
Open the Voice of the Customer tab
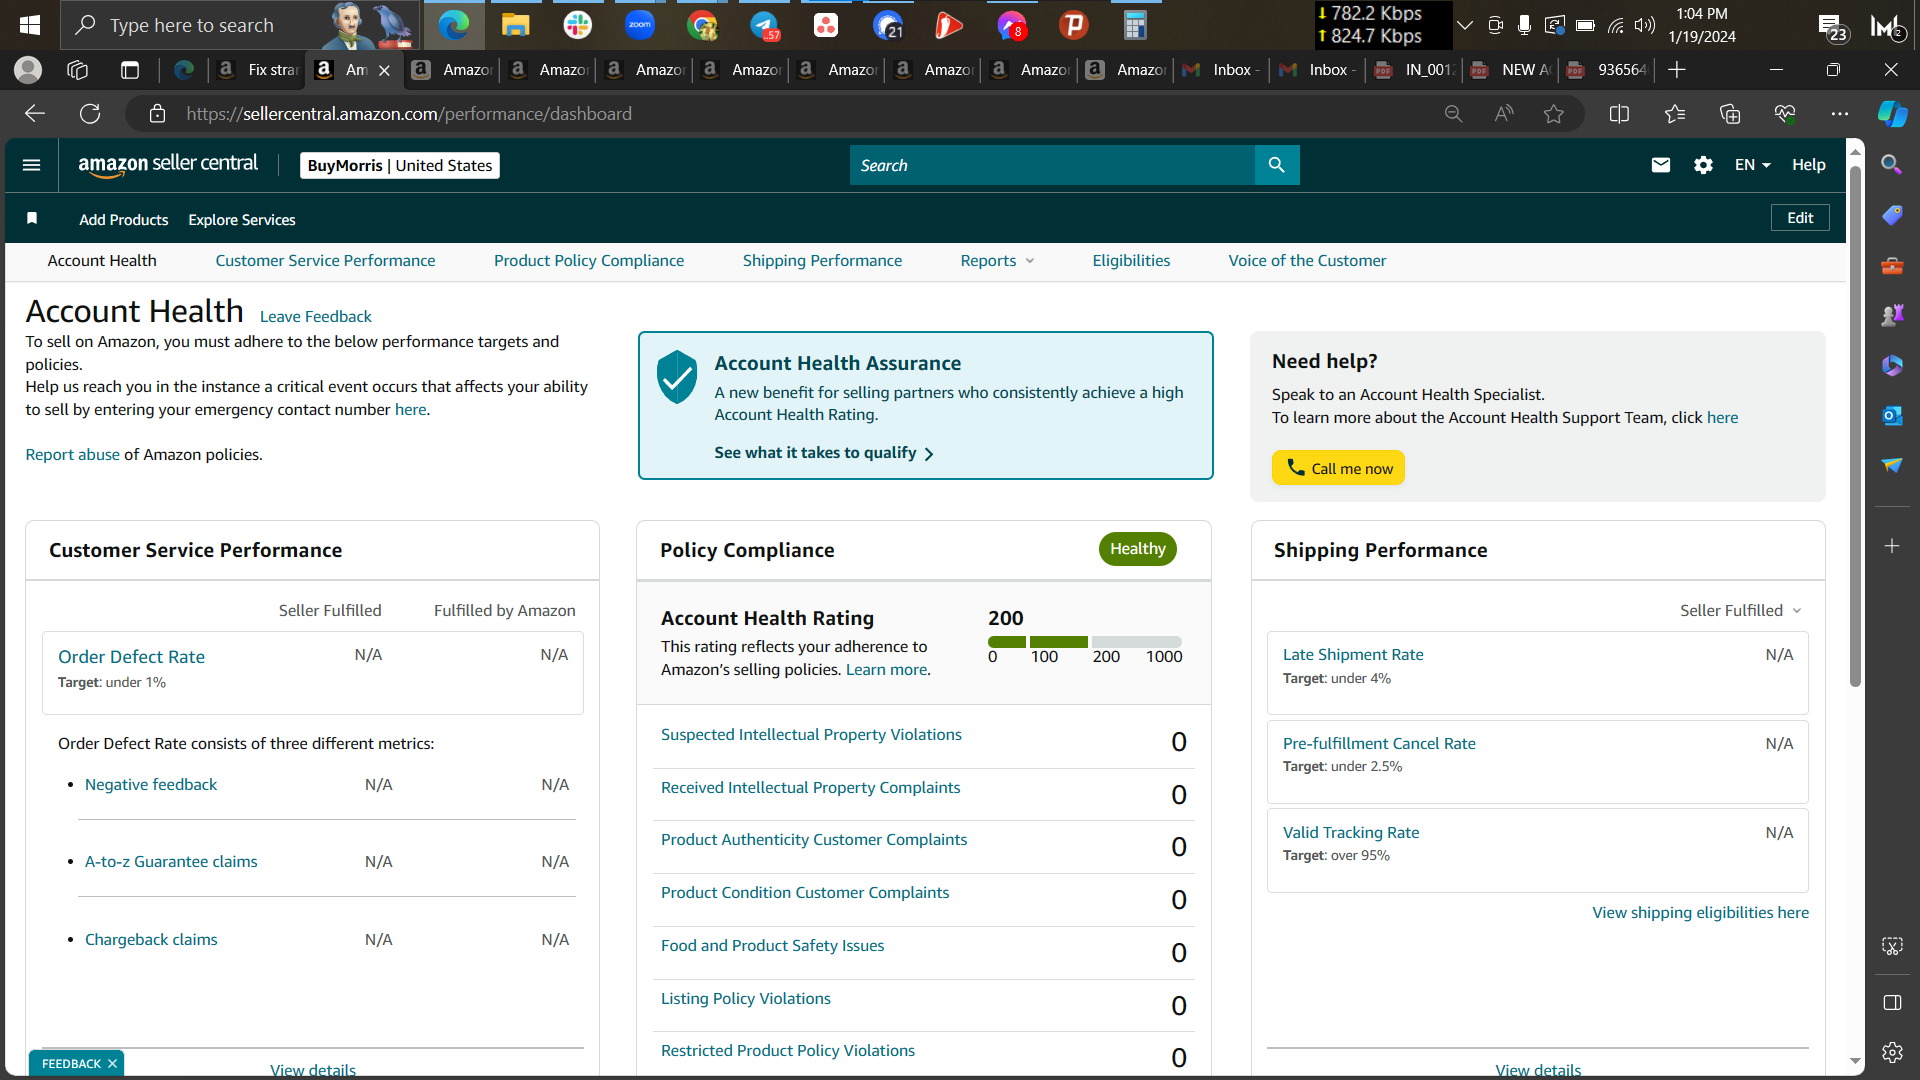(x=1307, y=261)
